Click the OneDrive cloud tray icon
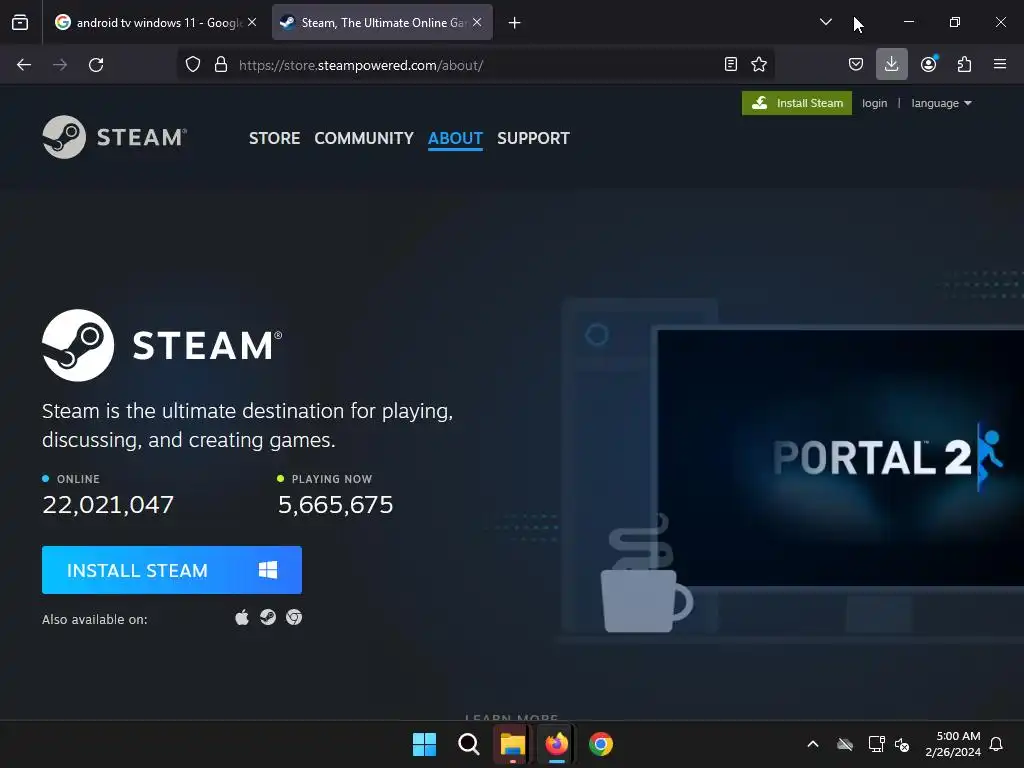The image size is (1024, 768). 845,744
